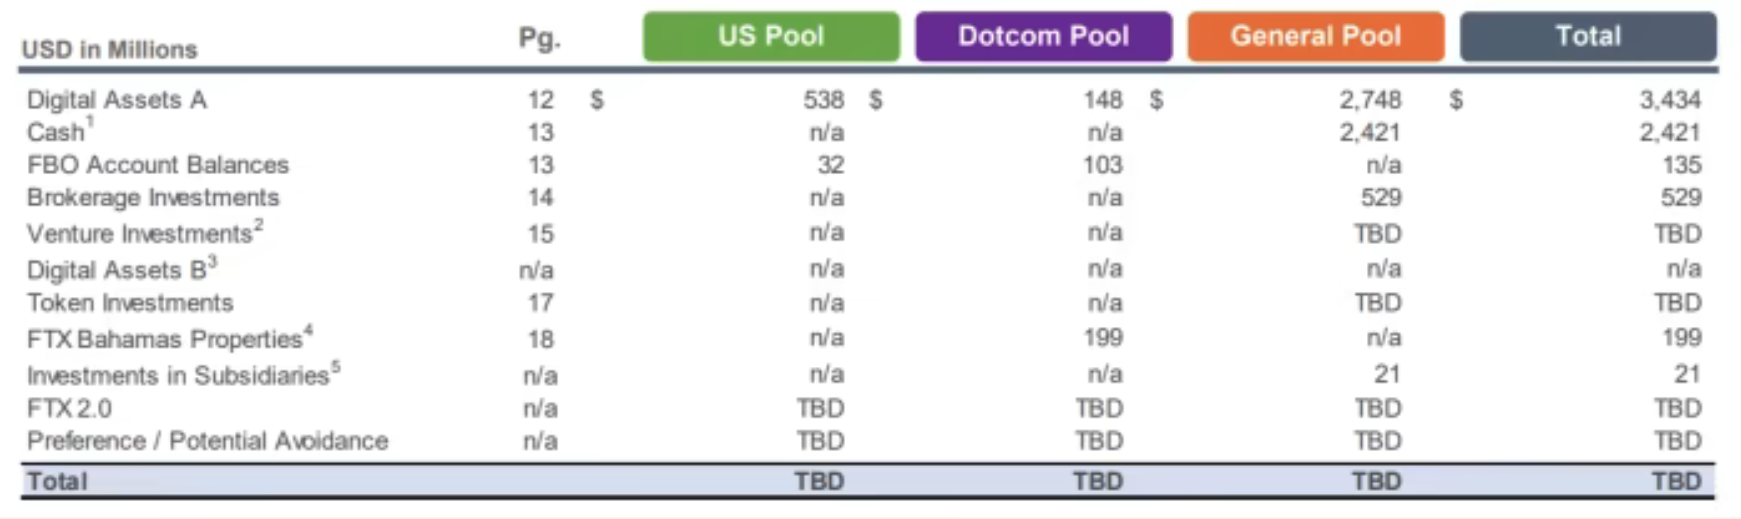Select the dark Total column header
Viewport: 1741px width, 519px height.
tap(1587, 37)
